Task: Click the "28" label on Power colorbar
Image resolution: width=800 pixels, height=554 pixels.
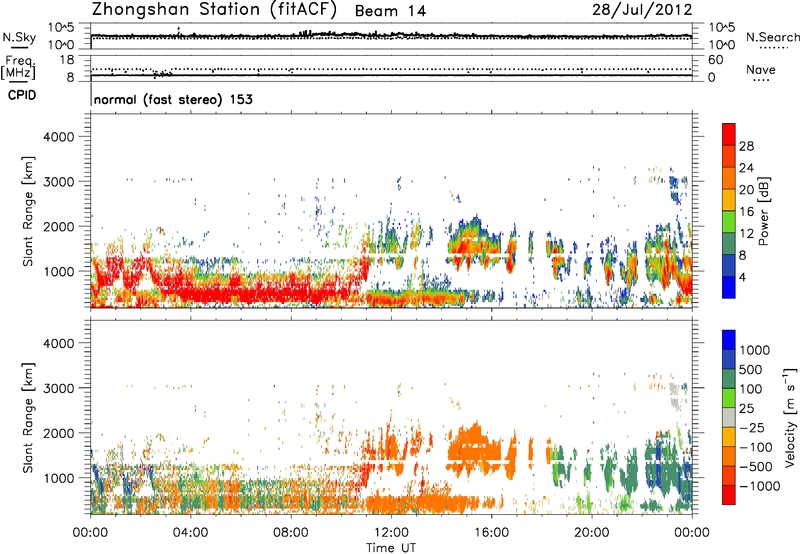Action: (x=746, y=146)
